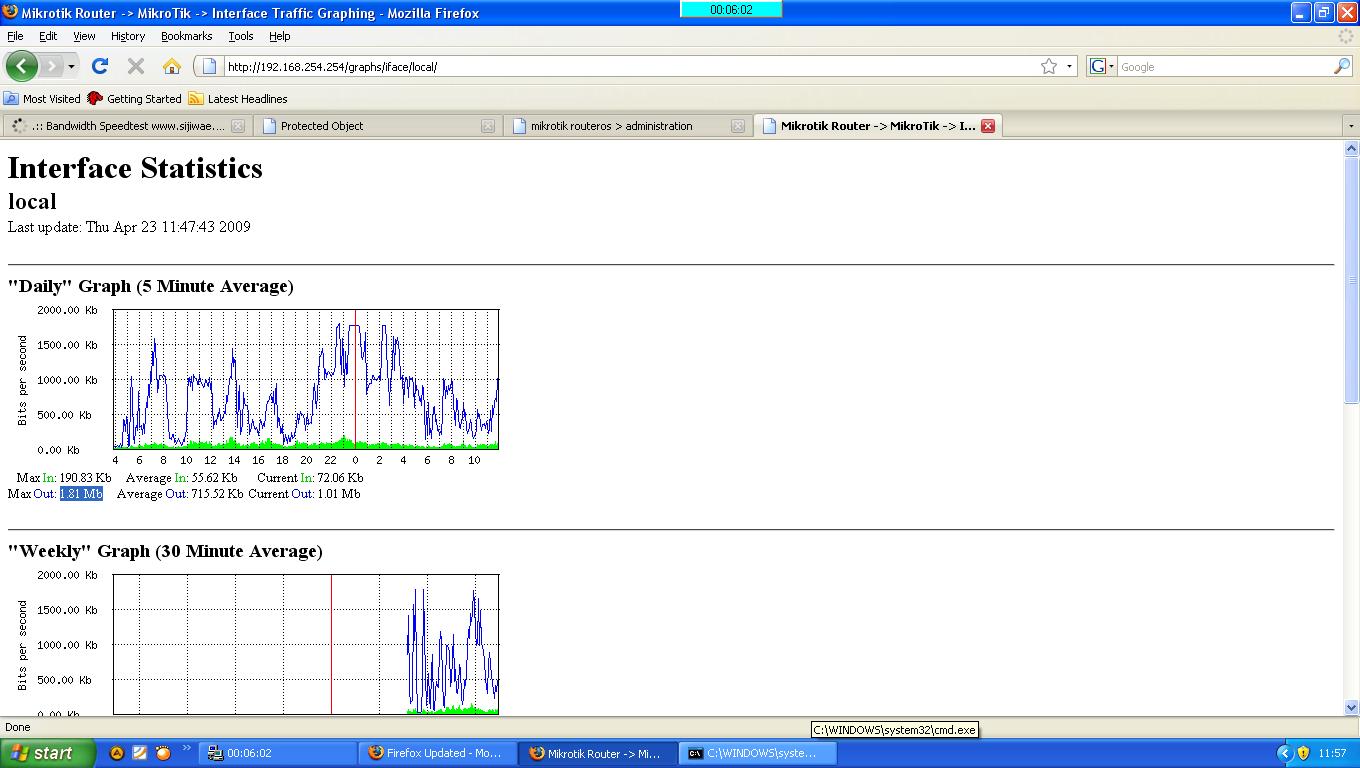Click the search magnifier icon

[1342, 67]
